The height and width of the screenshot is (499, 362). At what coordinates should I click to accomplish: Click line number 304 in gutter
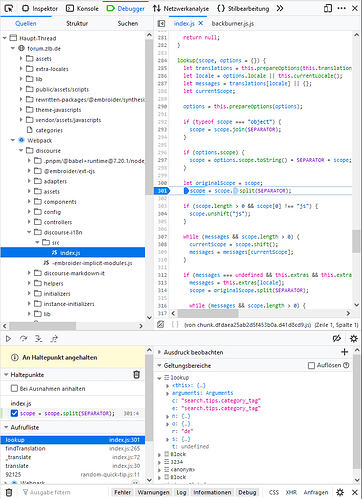point(162,214)
